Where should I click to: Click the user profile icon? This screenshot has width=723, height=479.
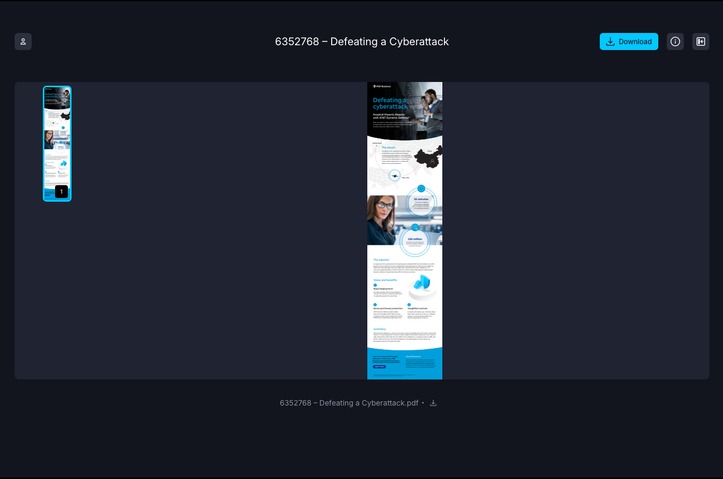[23, 41]
